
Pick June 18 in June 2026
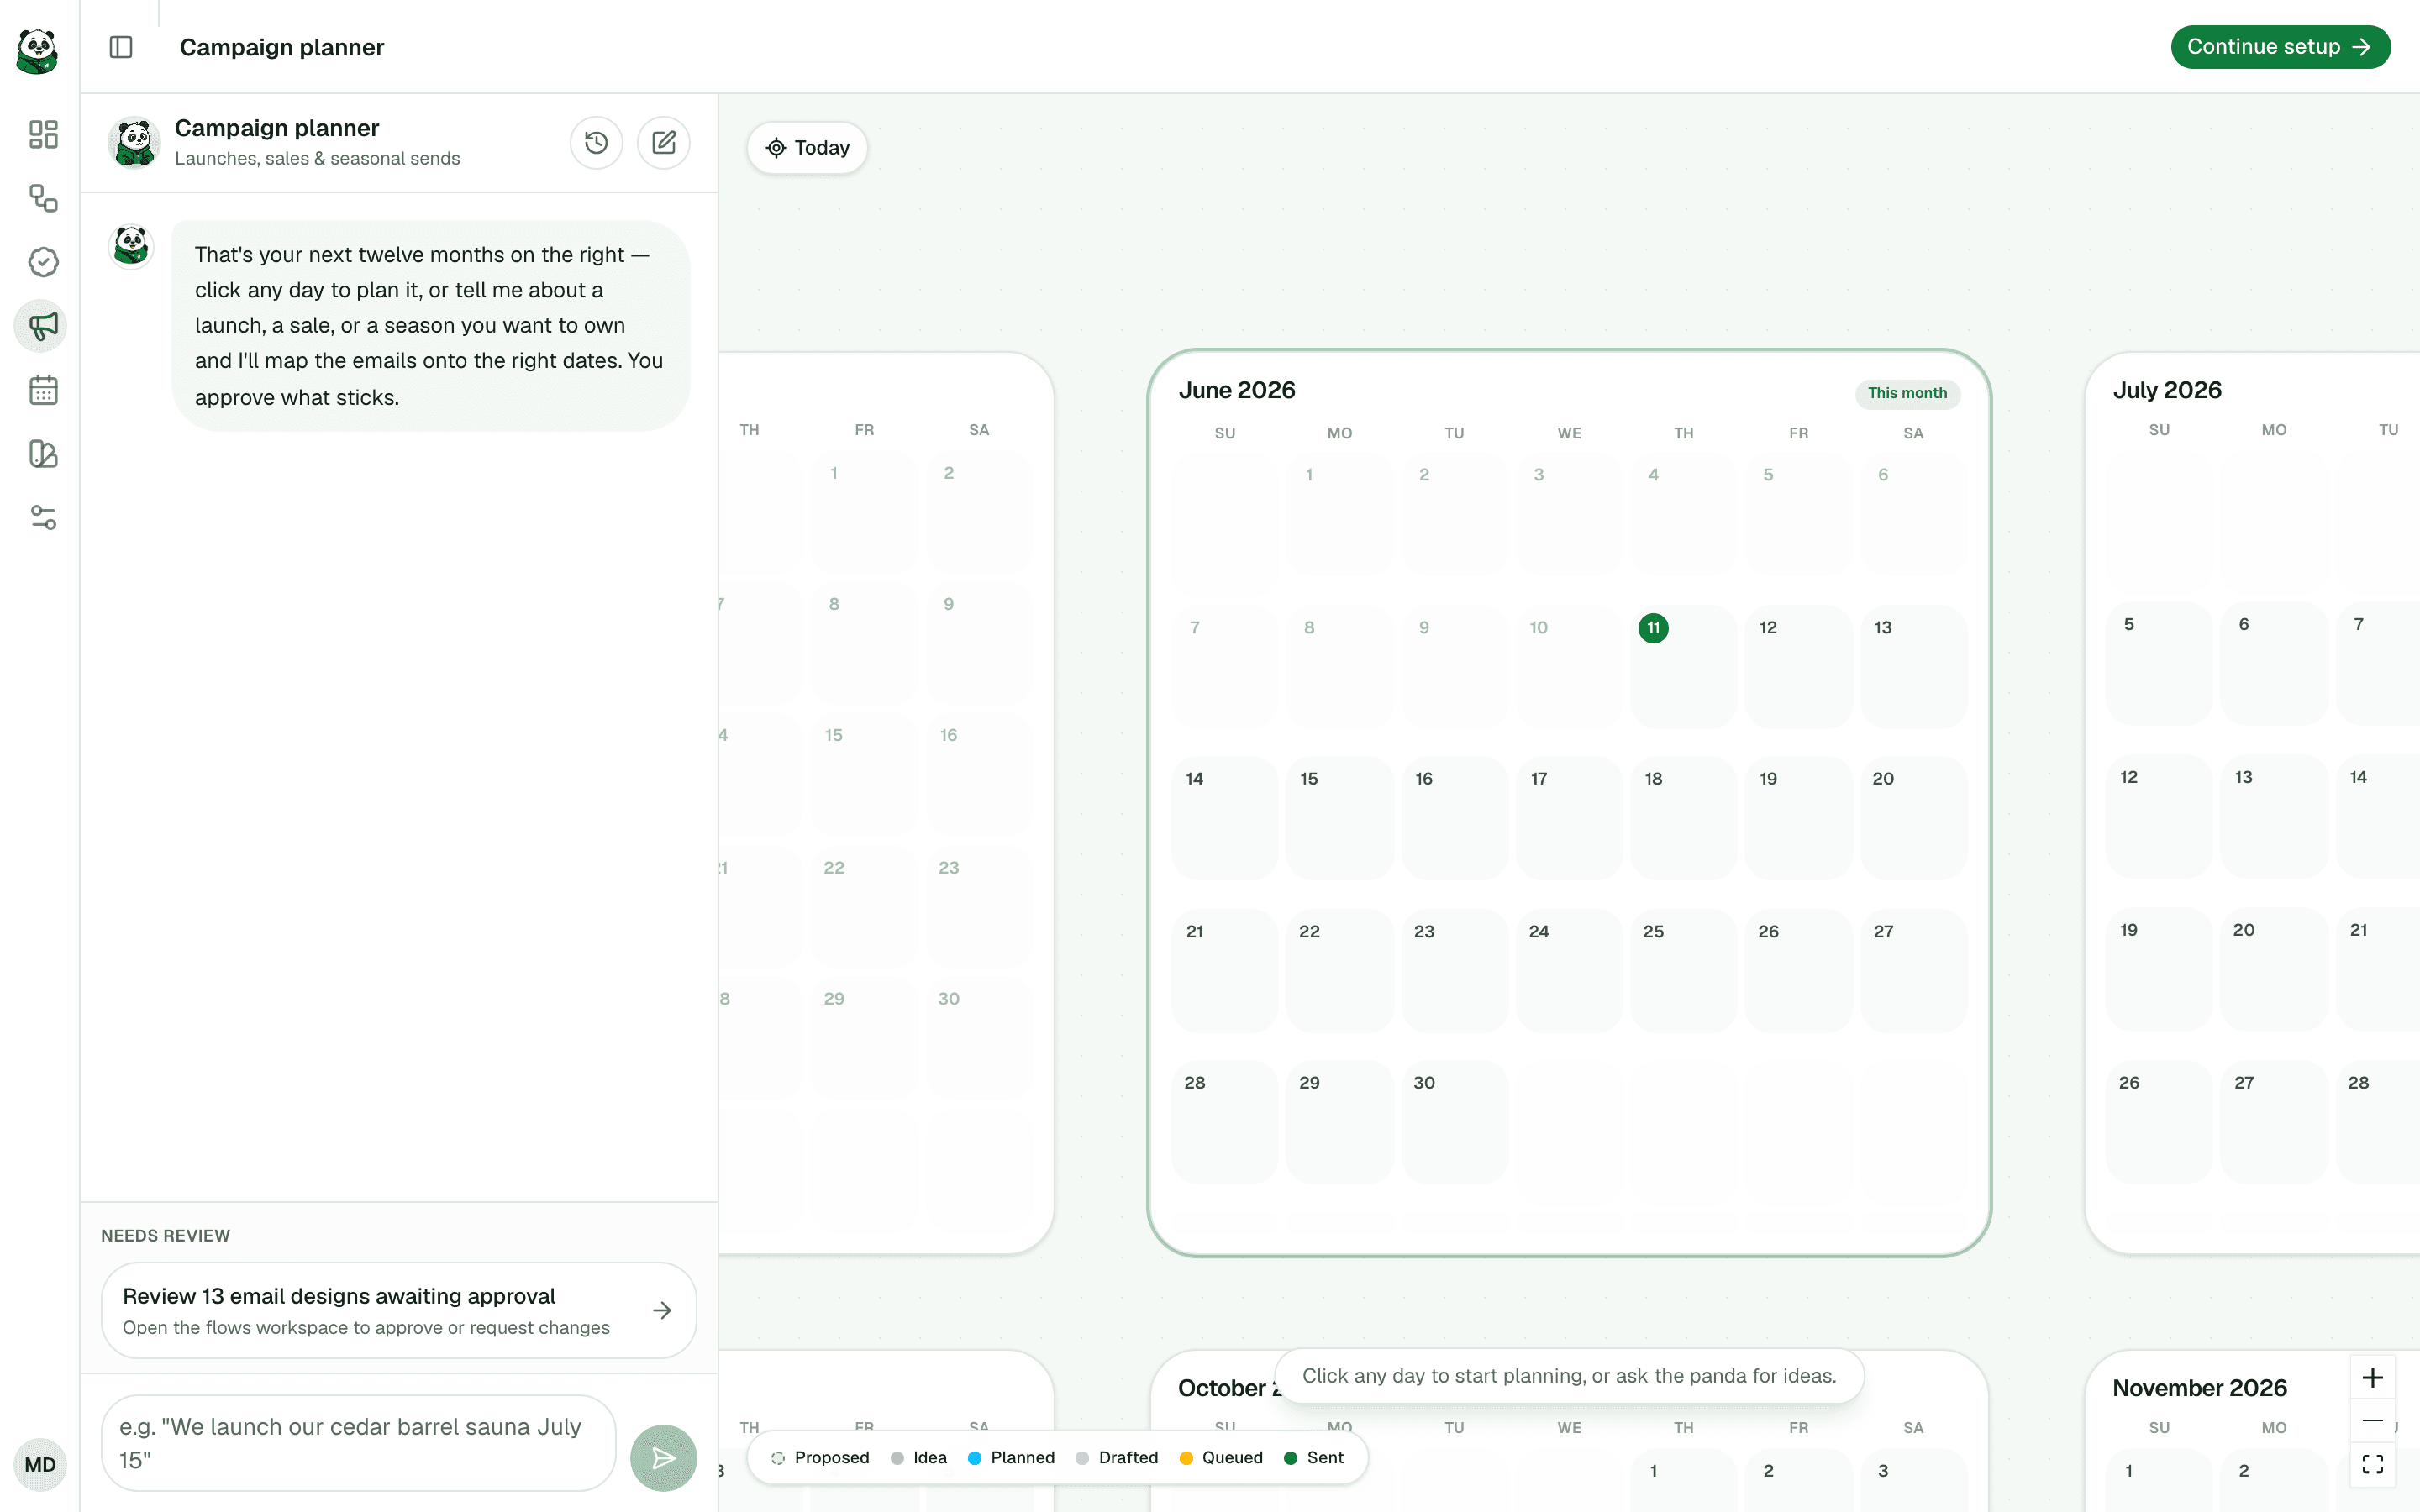click(1683, 818)
